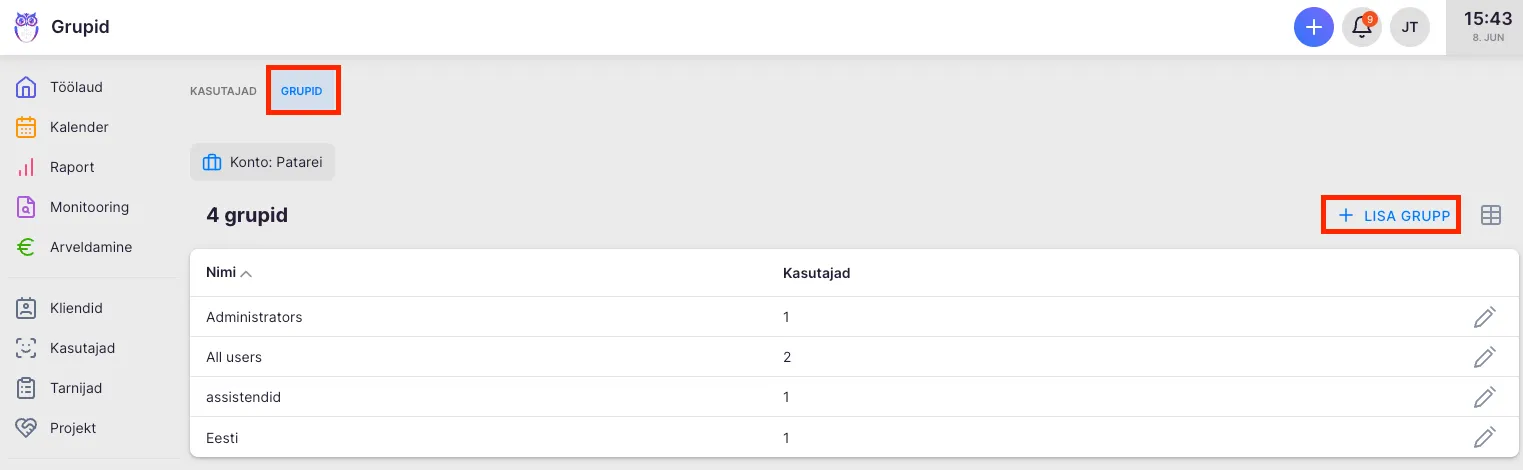Select Monitooring in the sidebar
Screen dimensions: 1523x470
click(x=89, y=207)
